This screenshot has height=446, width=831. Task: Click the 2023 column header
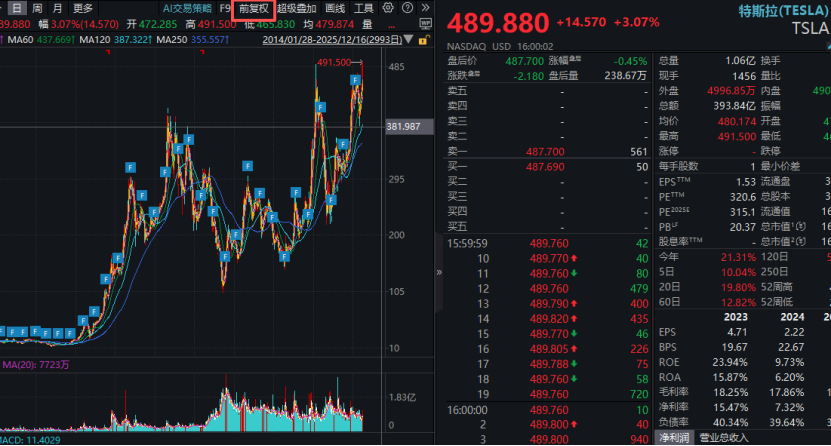(736, 317)
